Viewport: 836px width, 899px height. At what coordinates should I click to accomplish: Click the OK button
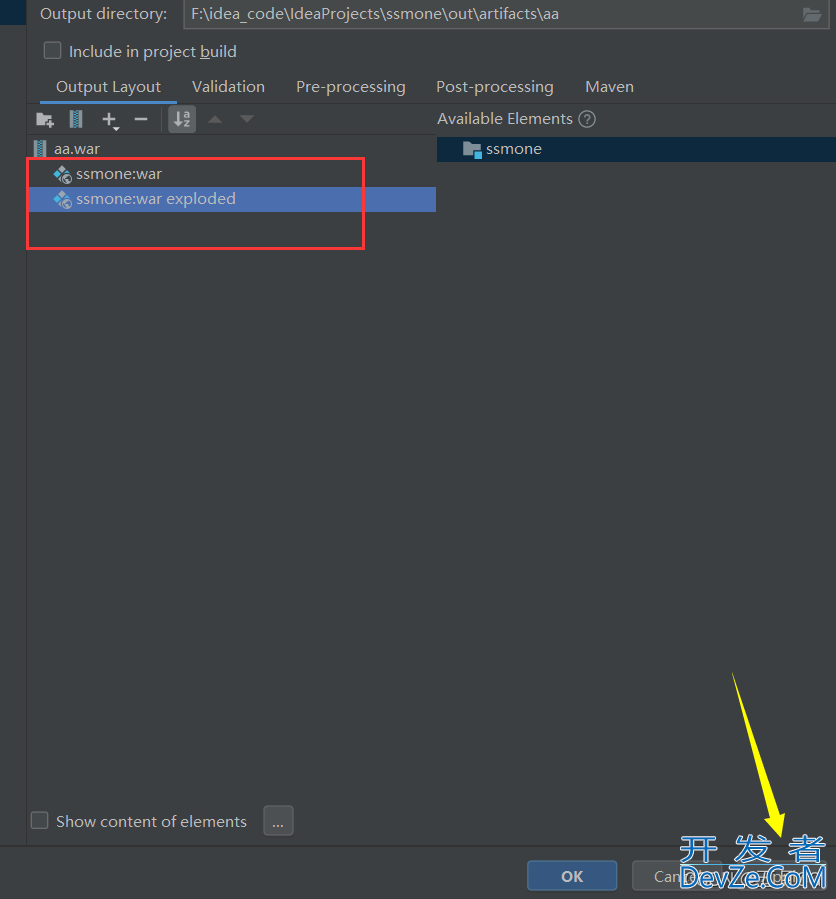click(572, 876)
